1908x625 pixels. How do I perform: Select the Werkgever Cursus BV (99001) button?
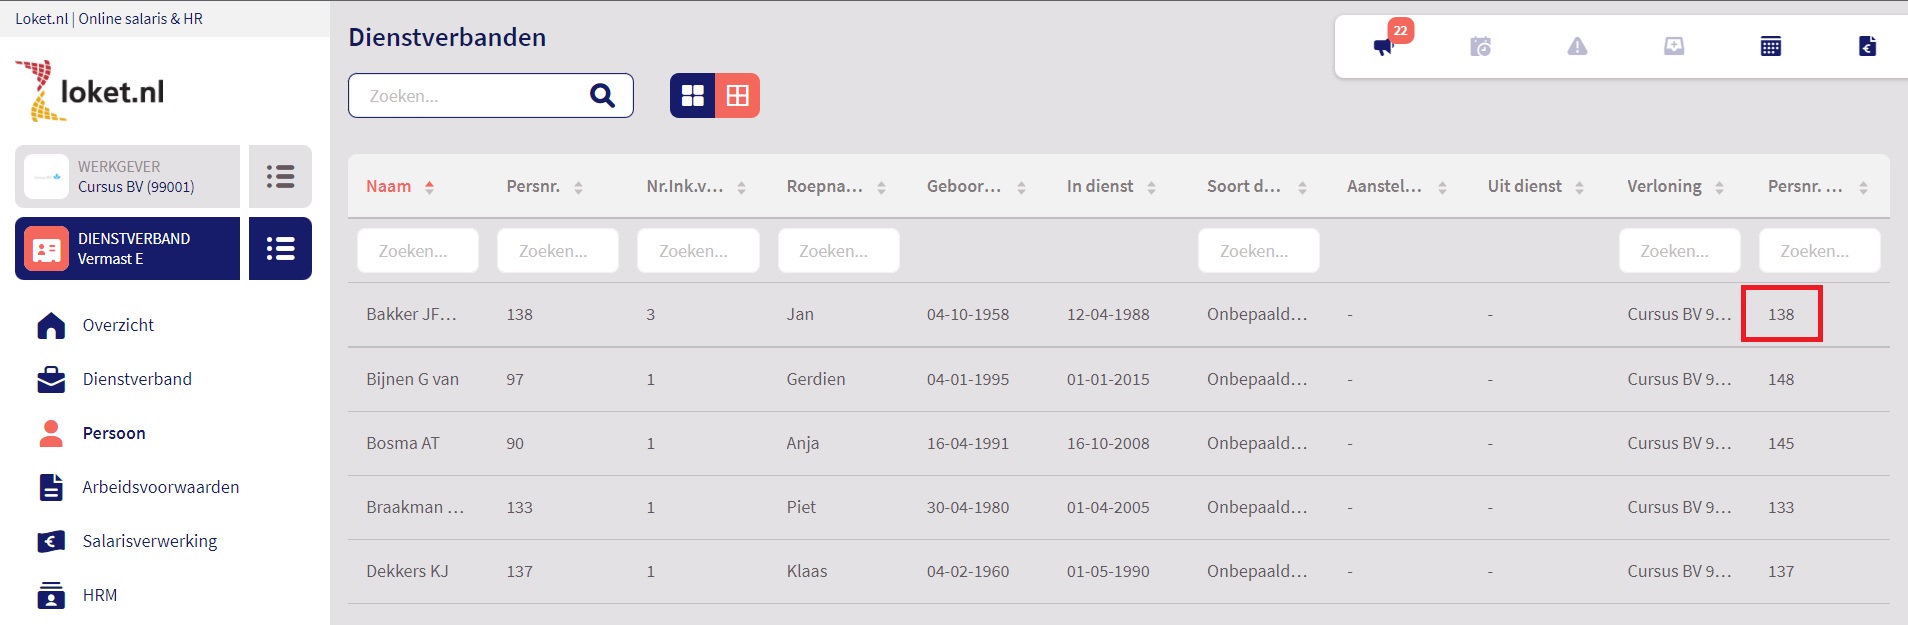coord(127,177)
